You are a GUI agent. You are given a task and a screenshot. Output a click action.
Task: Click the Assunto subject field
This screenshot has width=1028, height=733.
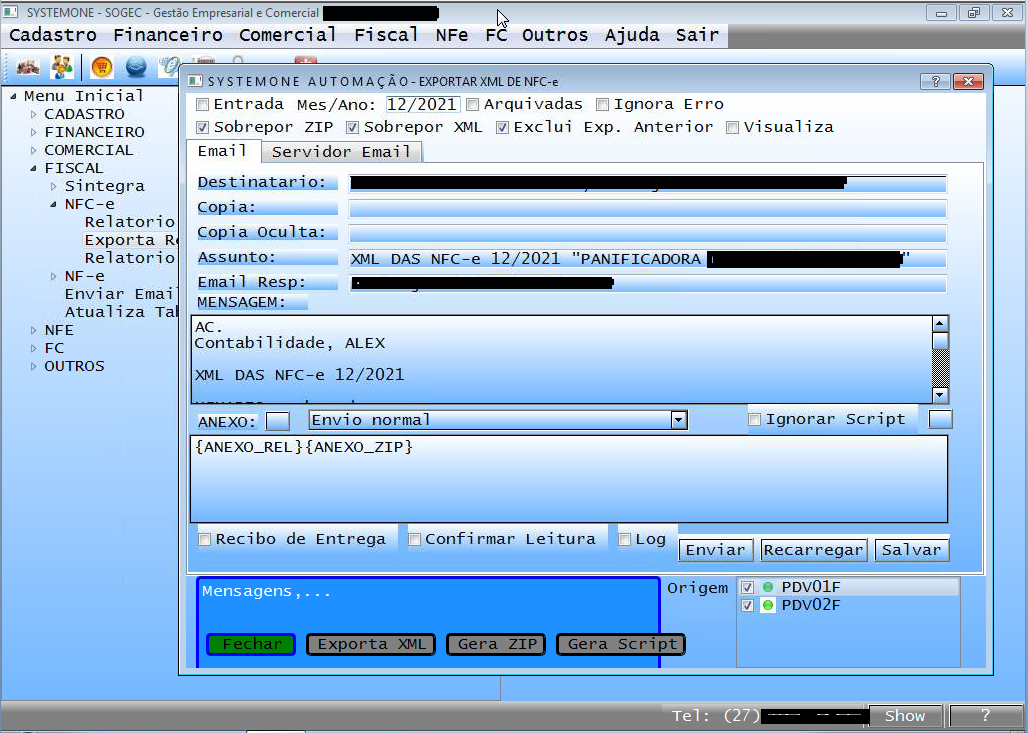[648, 259]
